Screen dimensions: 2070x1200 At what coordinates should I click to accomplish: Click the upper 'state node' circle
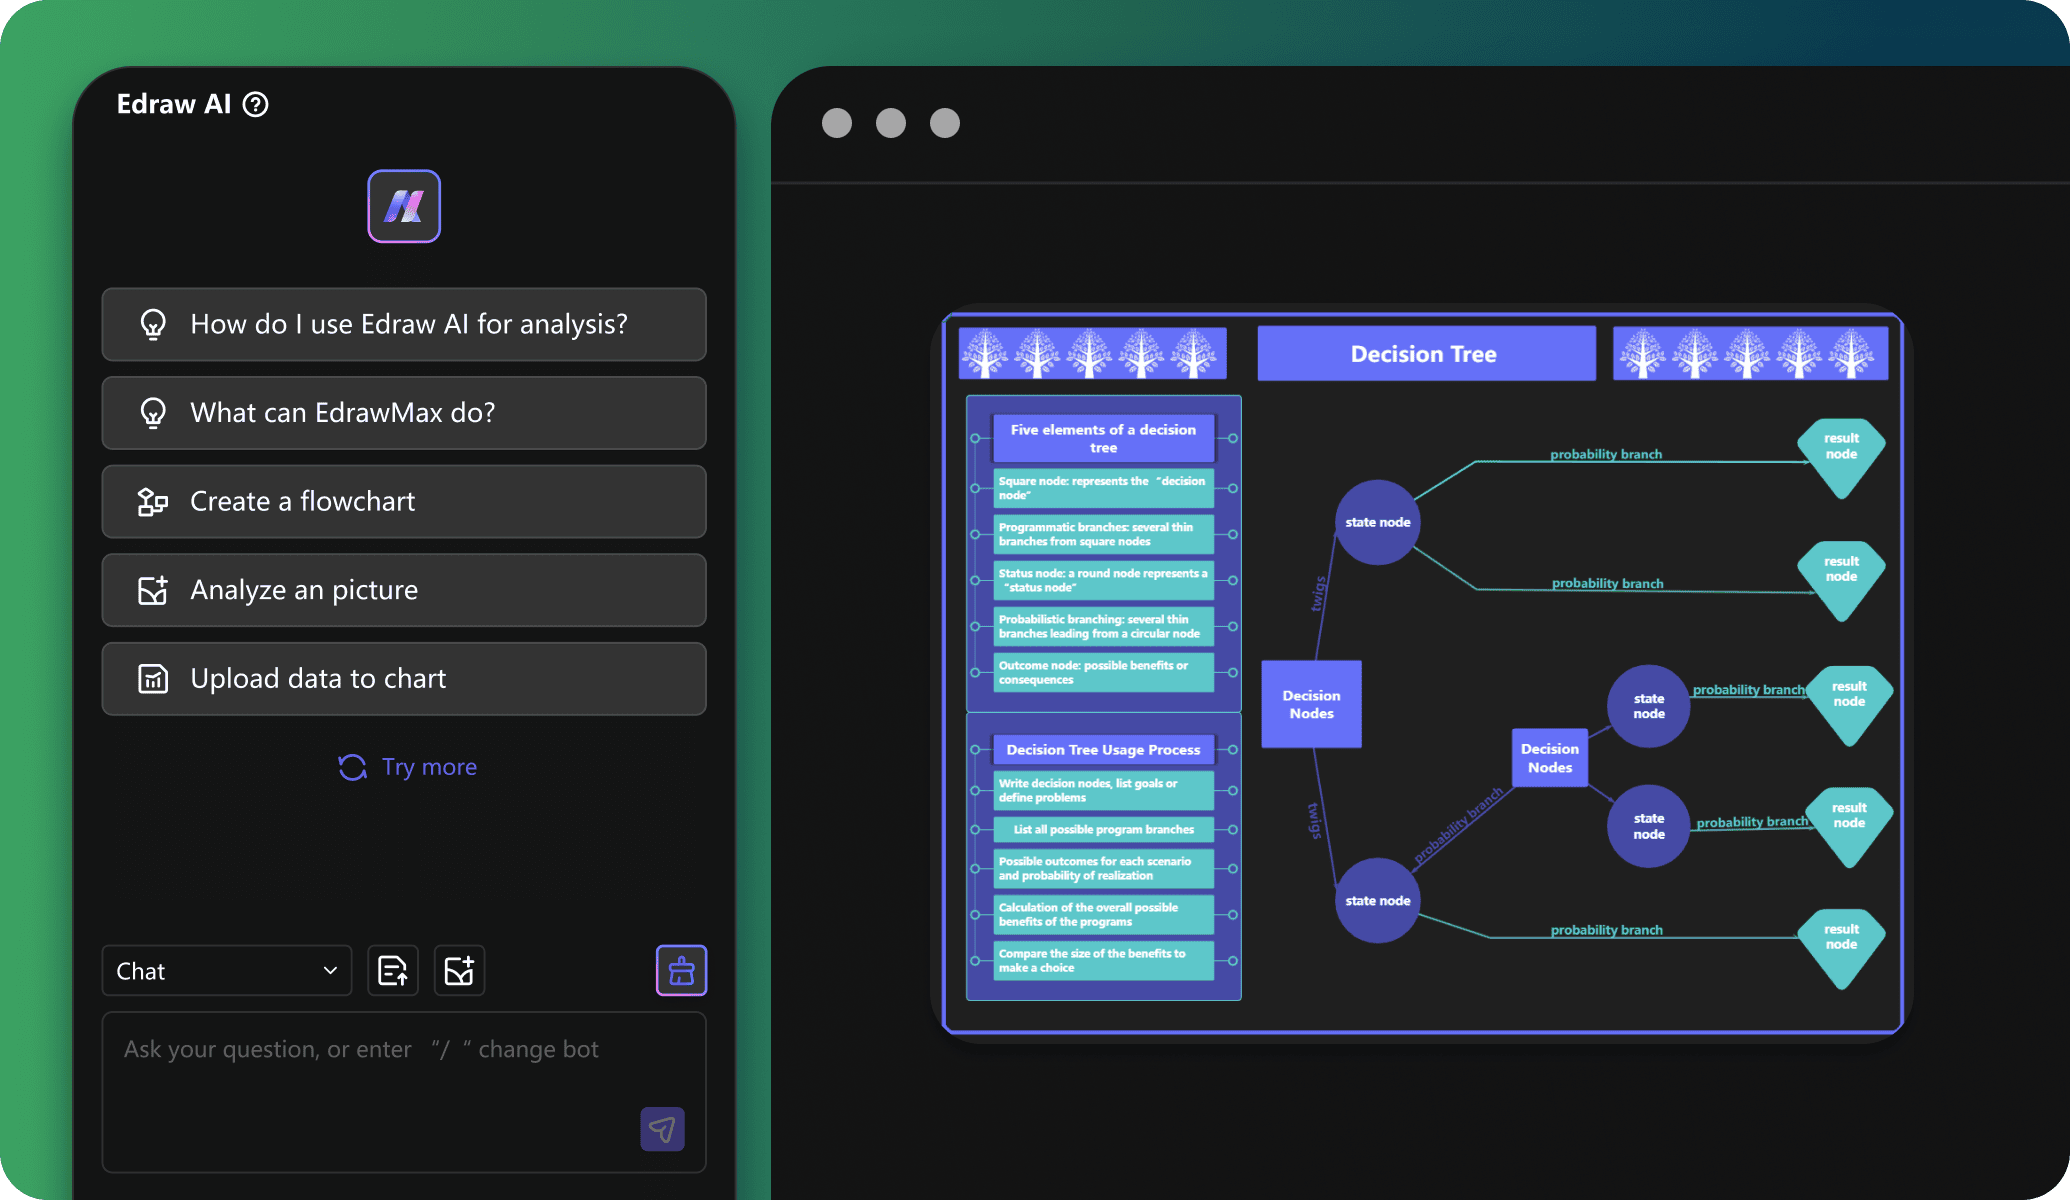coord(1378,522)
